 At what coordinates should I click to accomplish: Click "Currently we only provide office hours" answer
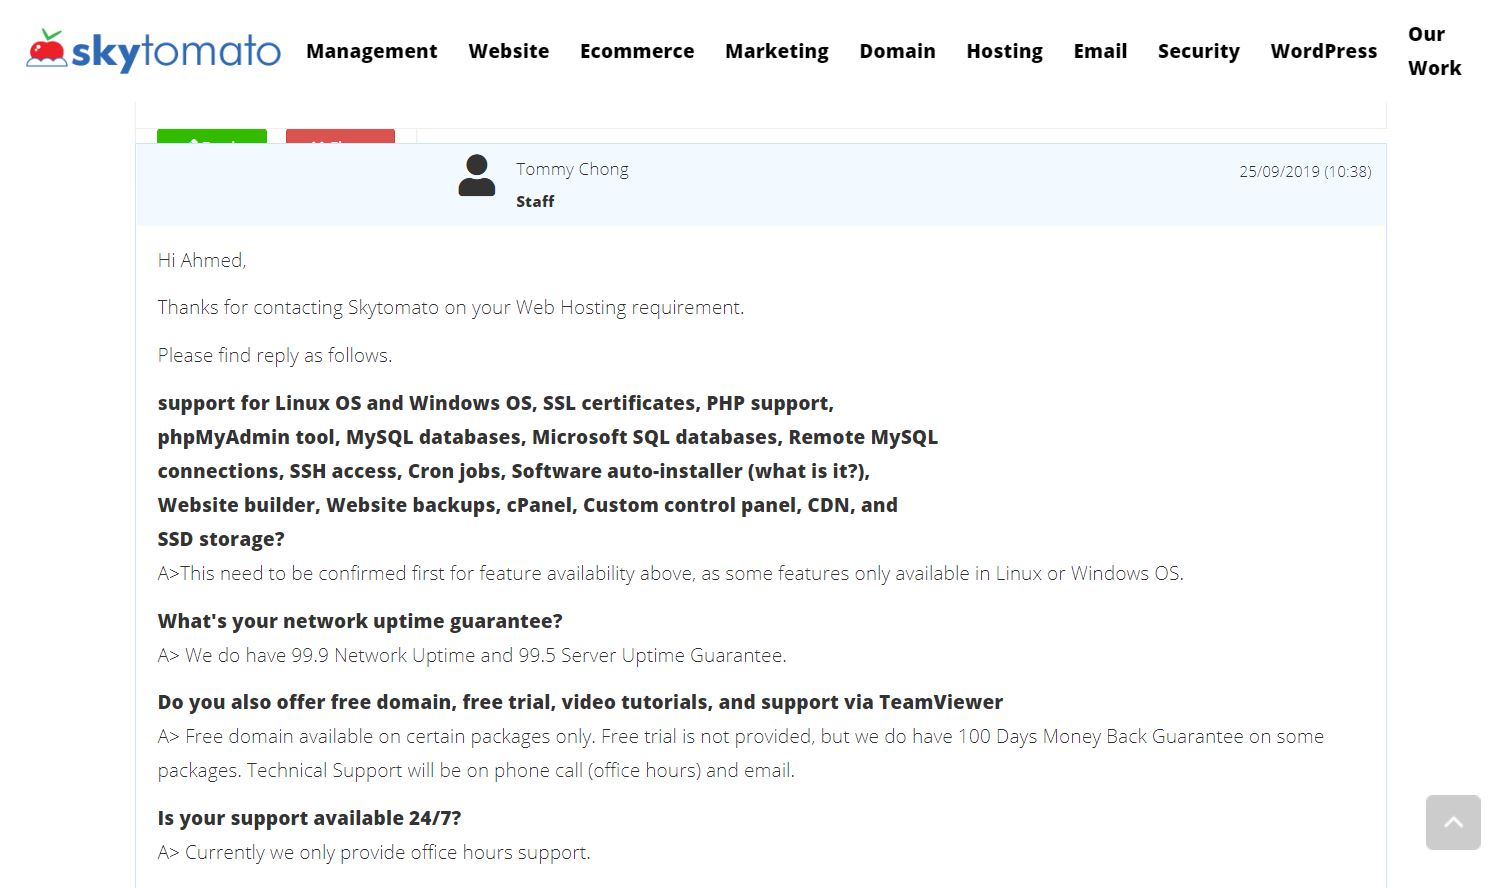pyautogui.click(x=374, y=852)
